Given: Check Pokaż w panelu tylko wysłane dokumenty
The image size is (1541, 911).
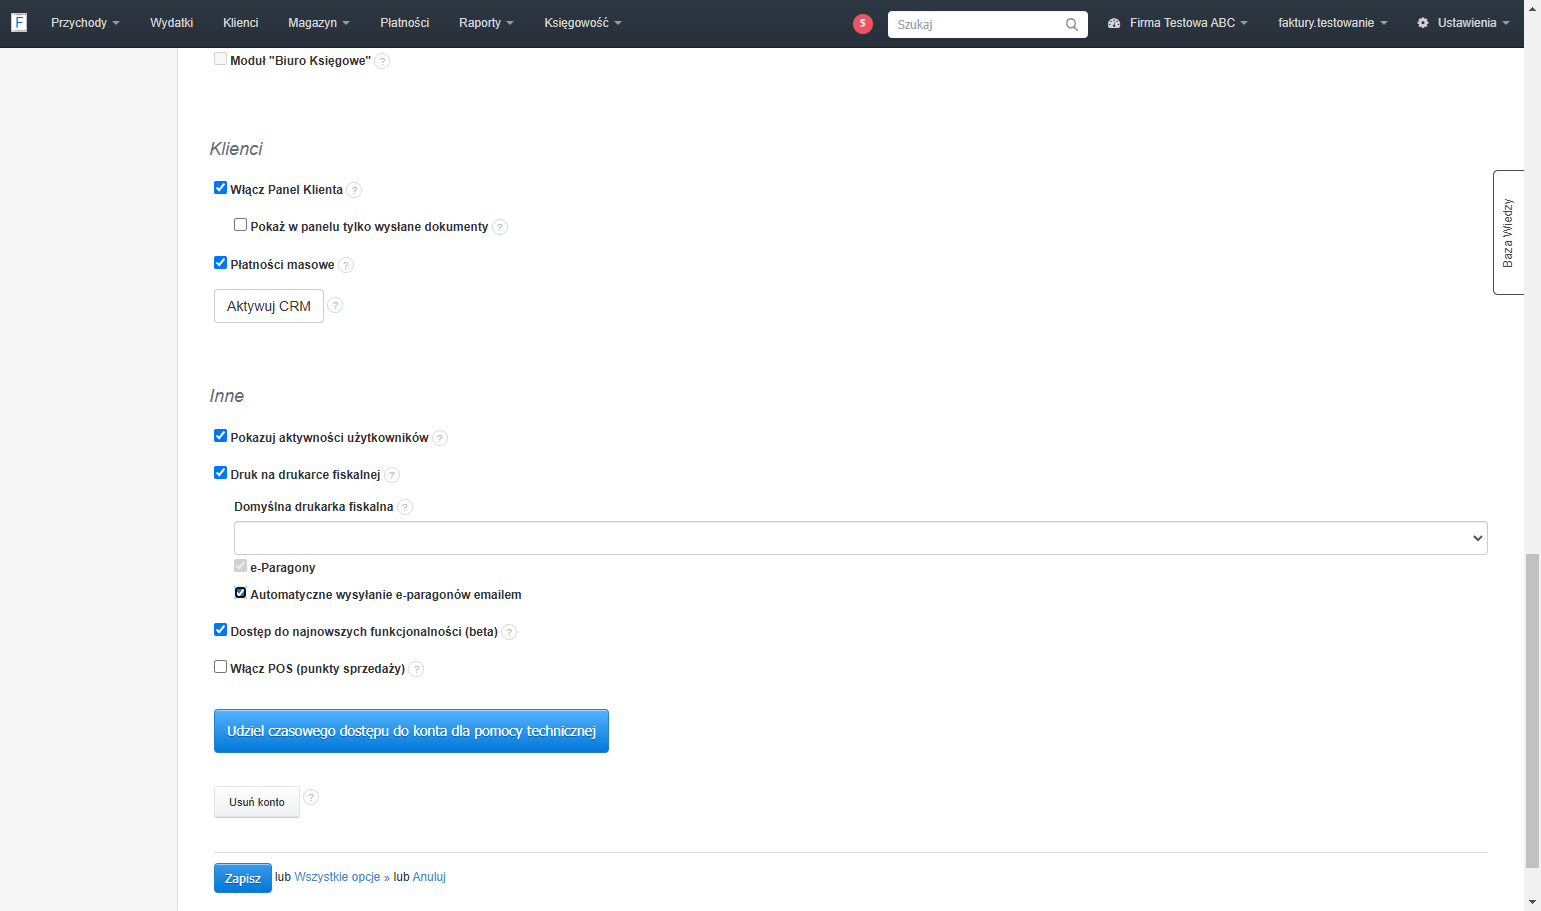Looking at the screenshot, I should click(x=240, y=225).
